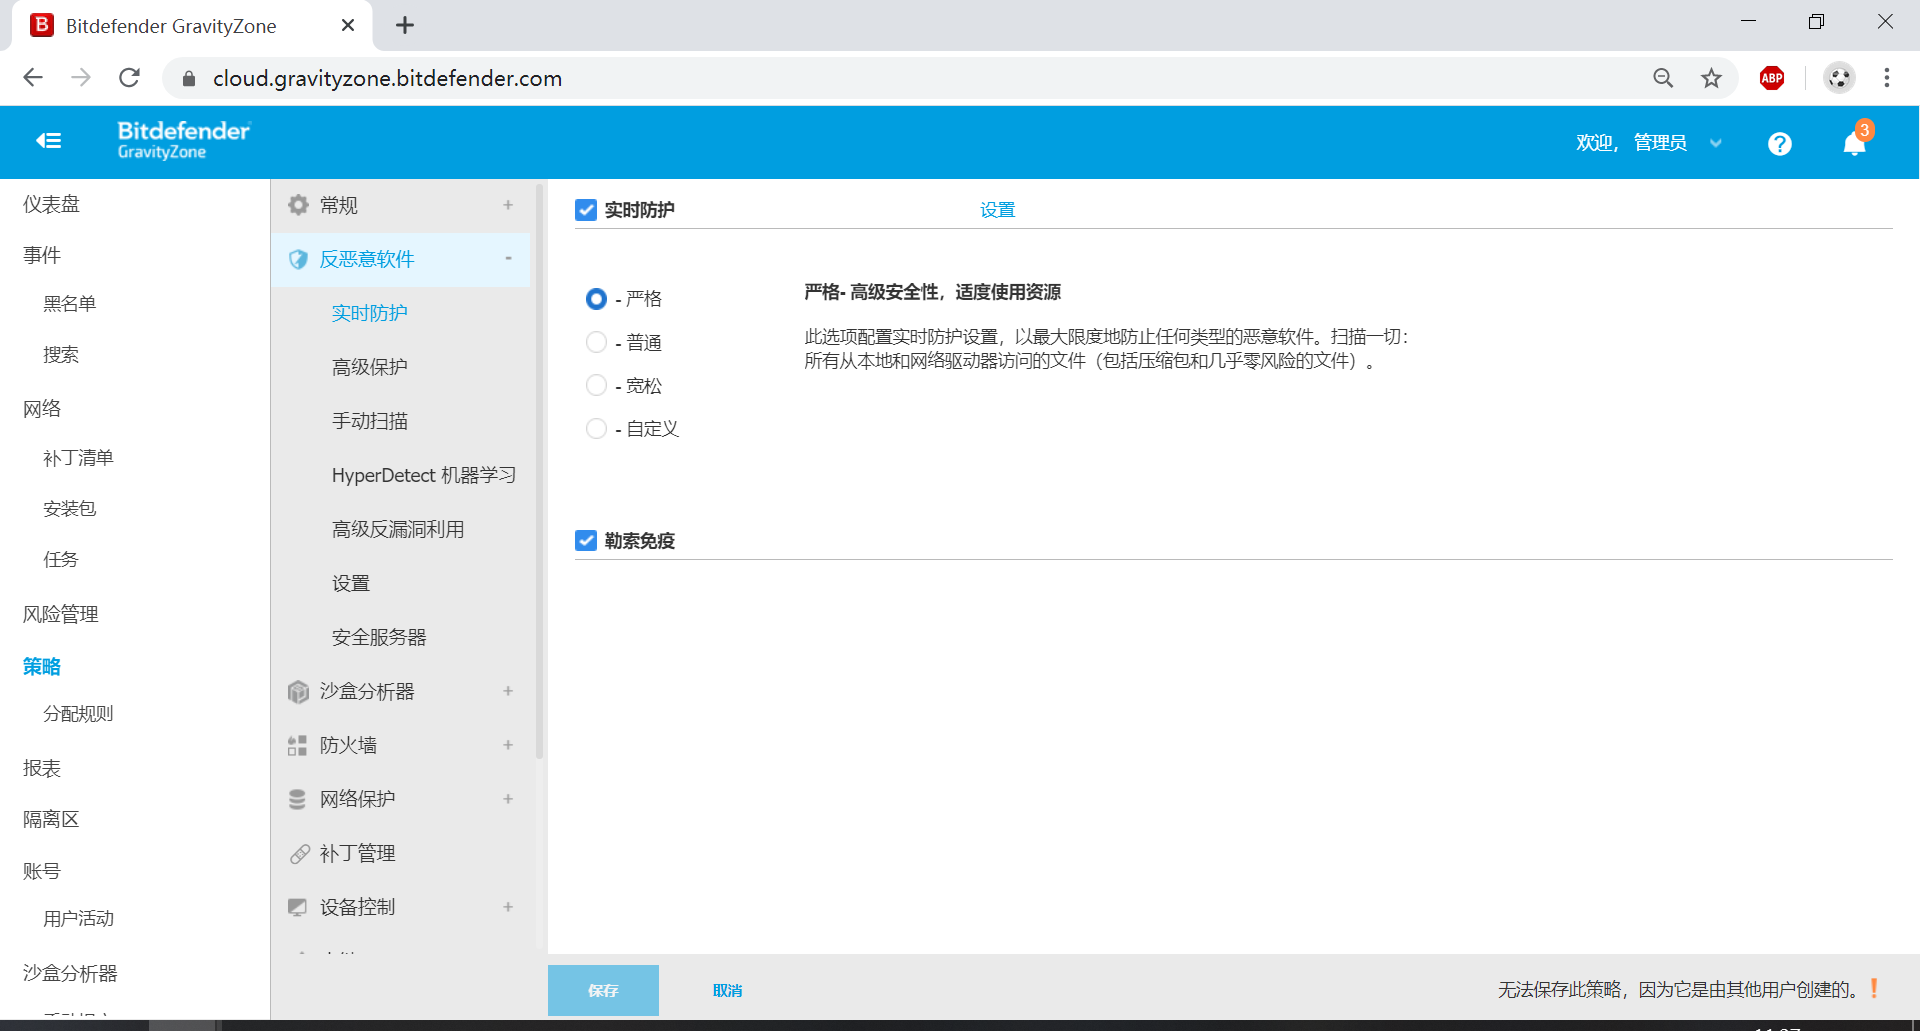Expand the 设备控制 section plus sign
Viewport: 1920px width, 1031px height.
tap(508, 907)
